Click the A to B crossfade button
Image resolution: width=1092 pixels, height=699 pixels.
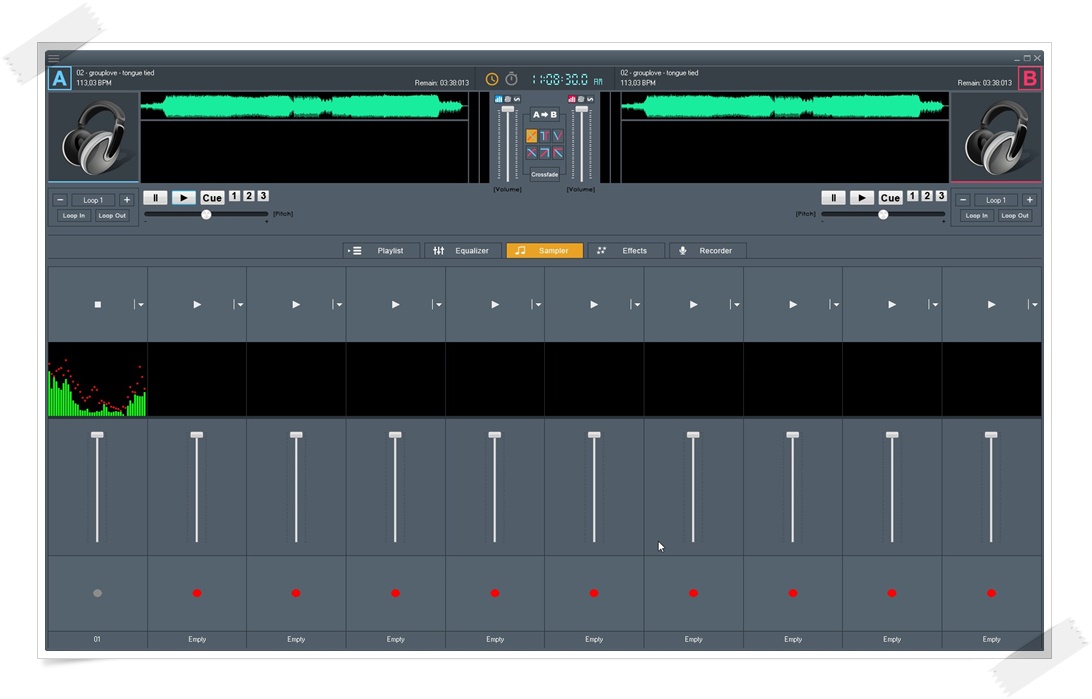point(545,114)
